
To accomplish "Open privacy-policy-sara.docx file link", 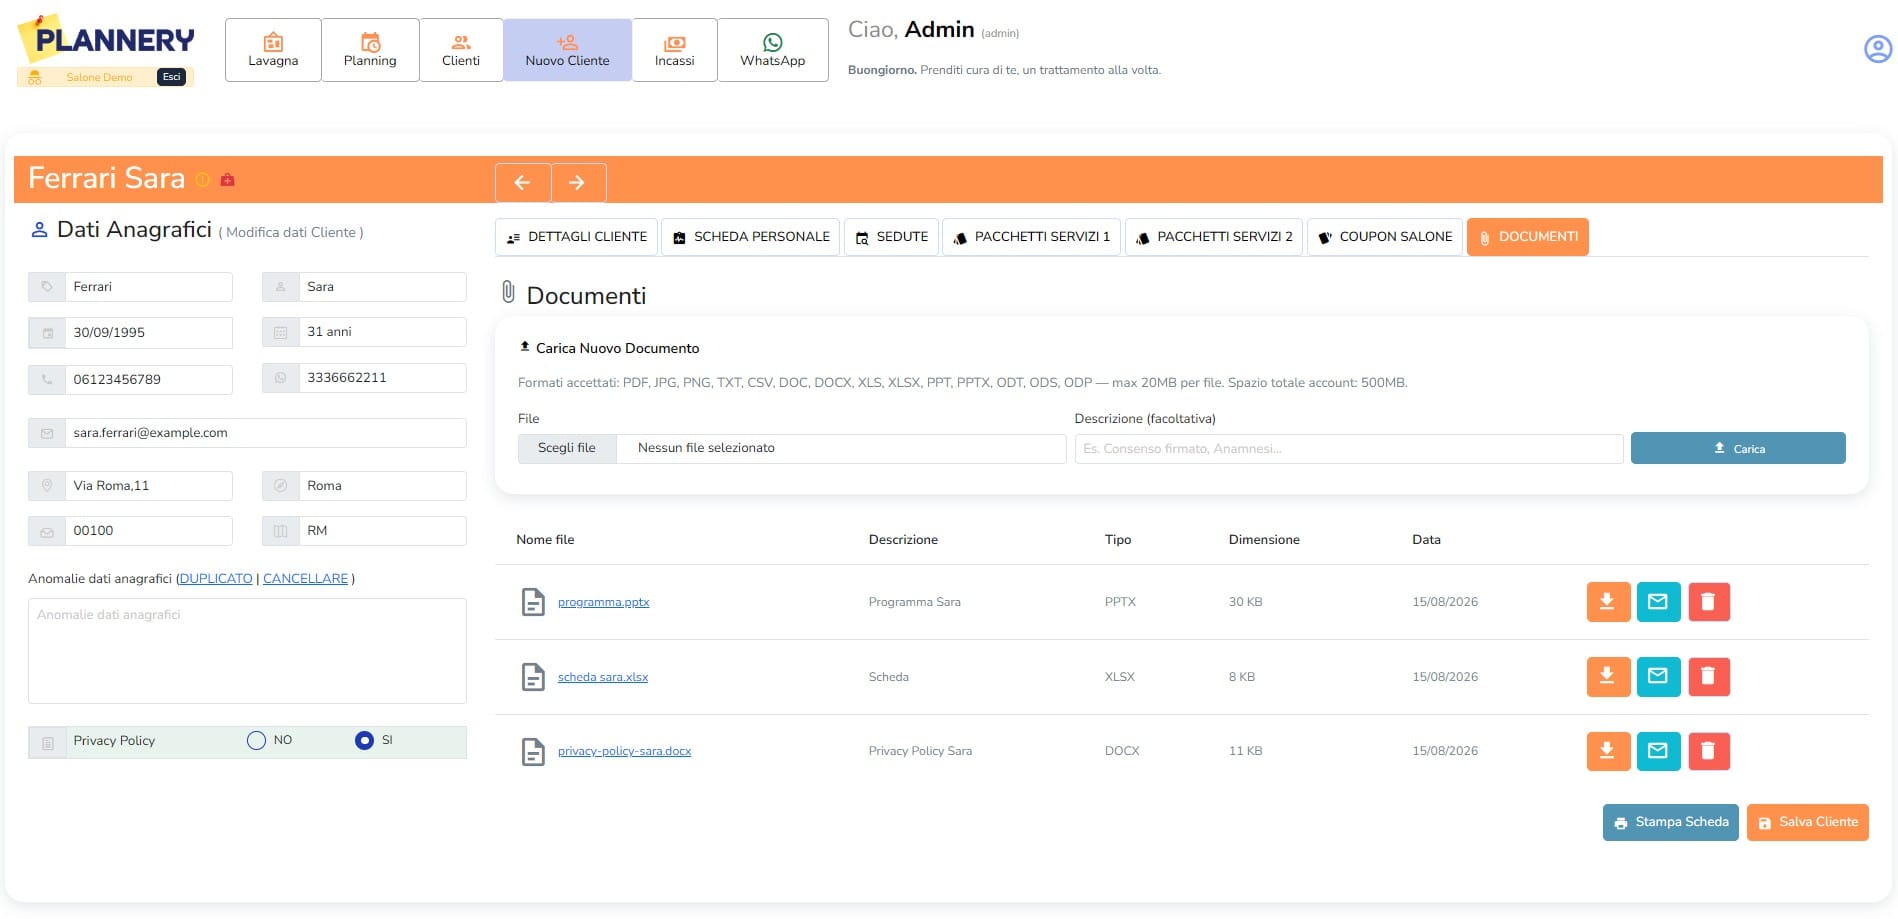I will coord(624,751).
